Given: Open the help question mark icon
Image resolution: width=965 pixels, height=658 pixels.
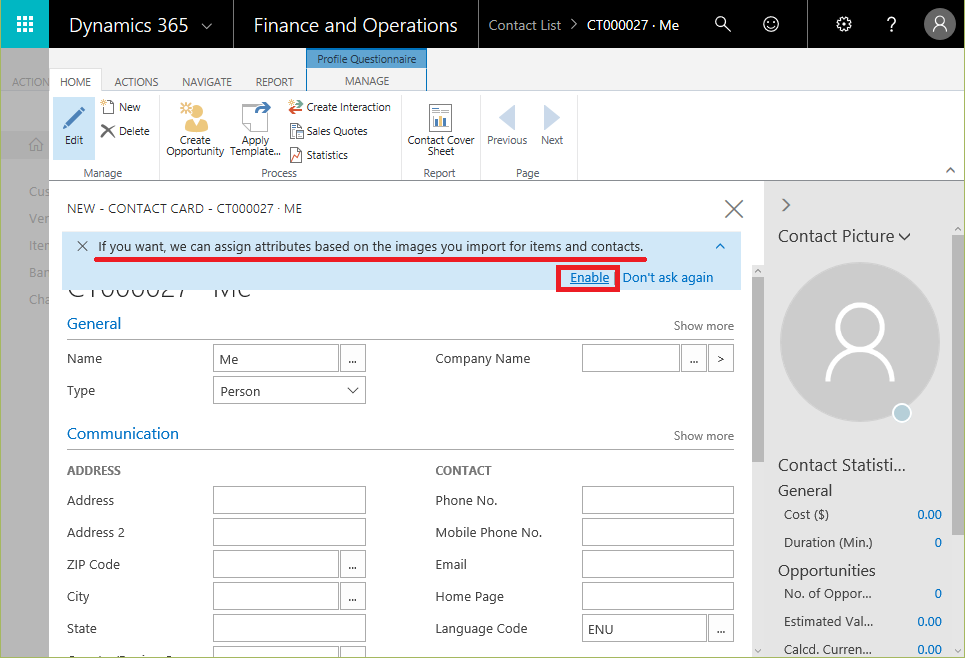Looking at the screenshot, I should pyautogui.click(x=891, y=24).
